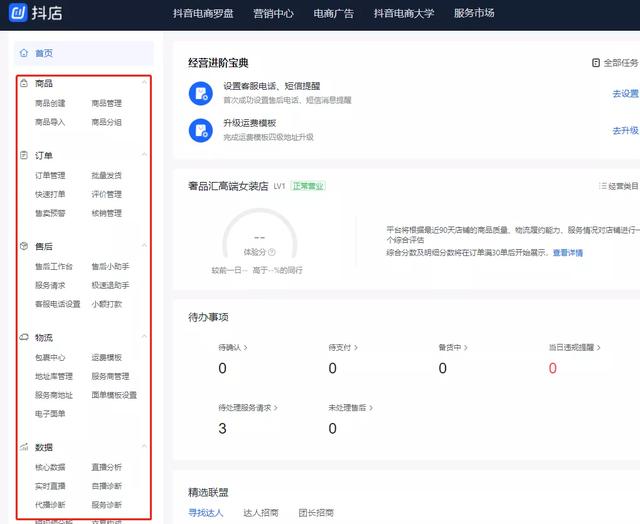Click the 查看详情 link
The height and width of the screenshot is (524, 640).
[x=568, y=253]
